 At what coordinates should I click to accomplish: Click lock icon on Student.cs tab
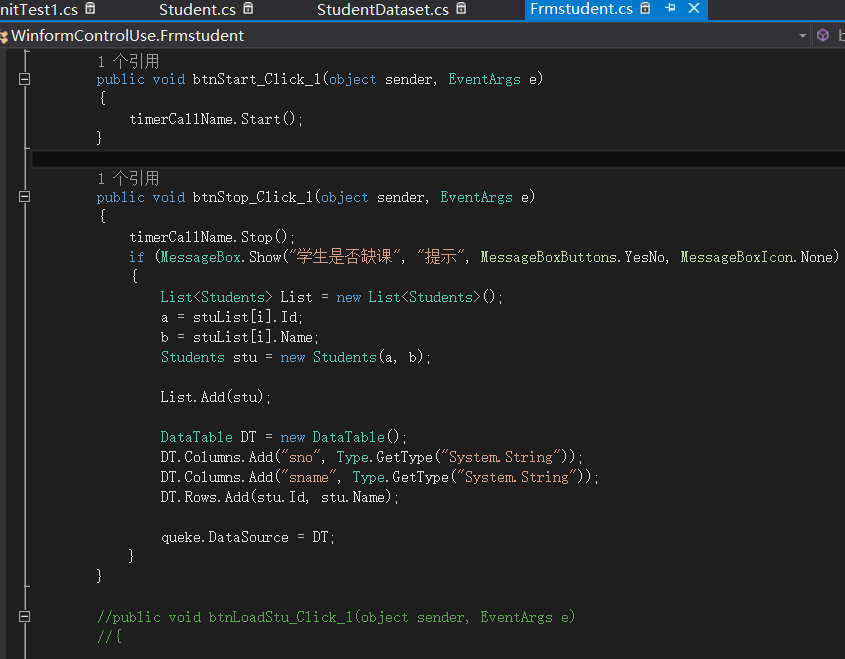[x=248, y=9]
